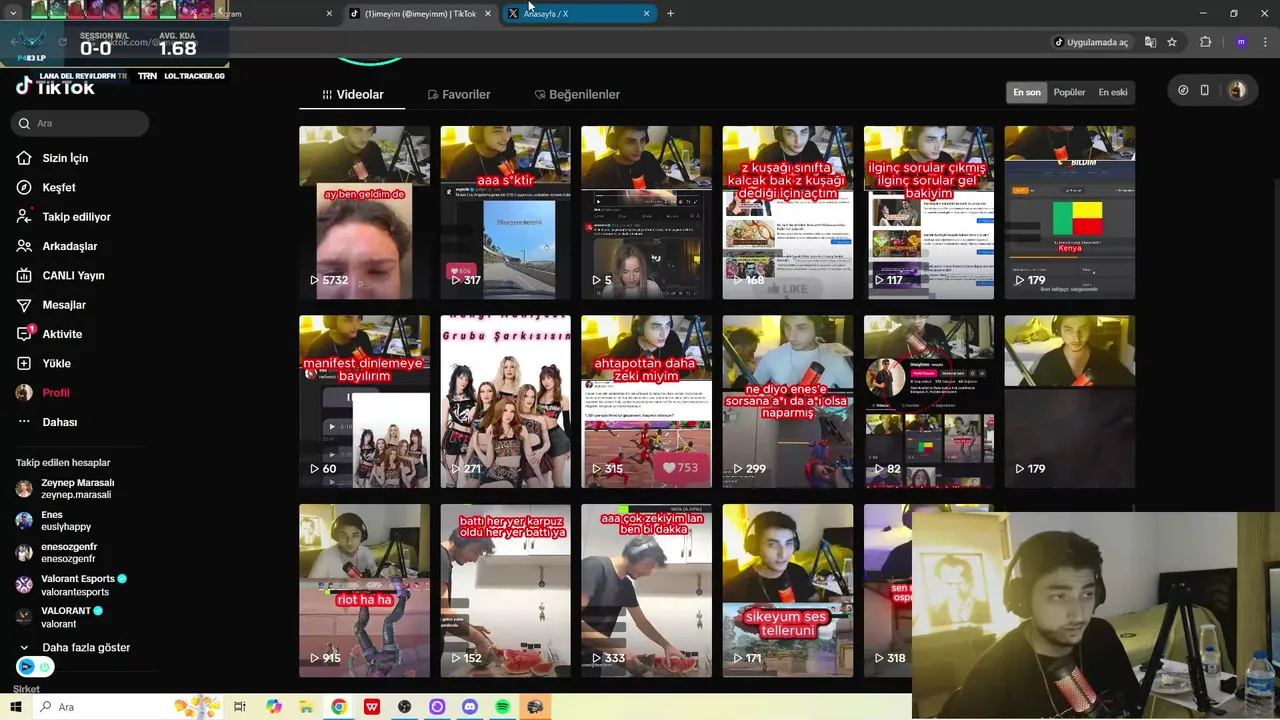
Task: Open the Windows Start menu
Action: coord(16,707)
